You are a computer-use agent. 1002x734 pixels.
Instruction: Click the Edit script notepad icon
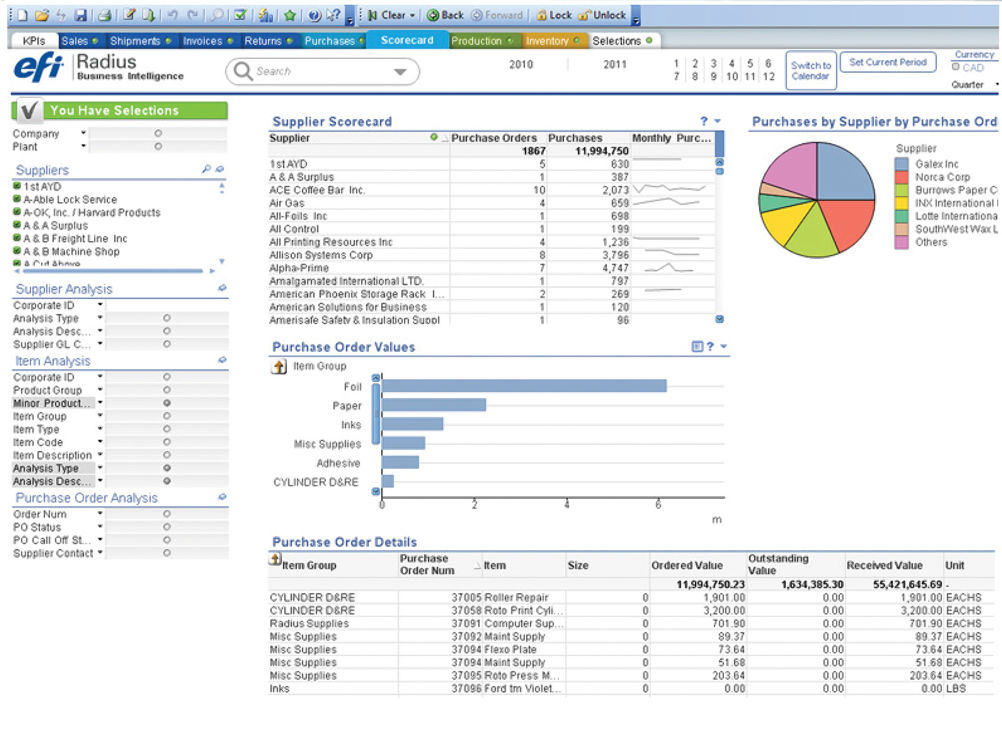[129, 15]
